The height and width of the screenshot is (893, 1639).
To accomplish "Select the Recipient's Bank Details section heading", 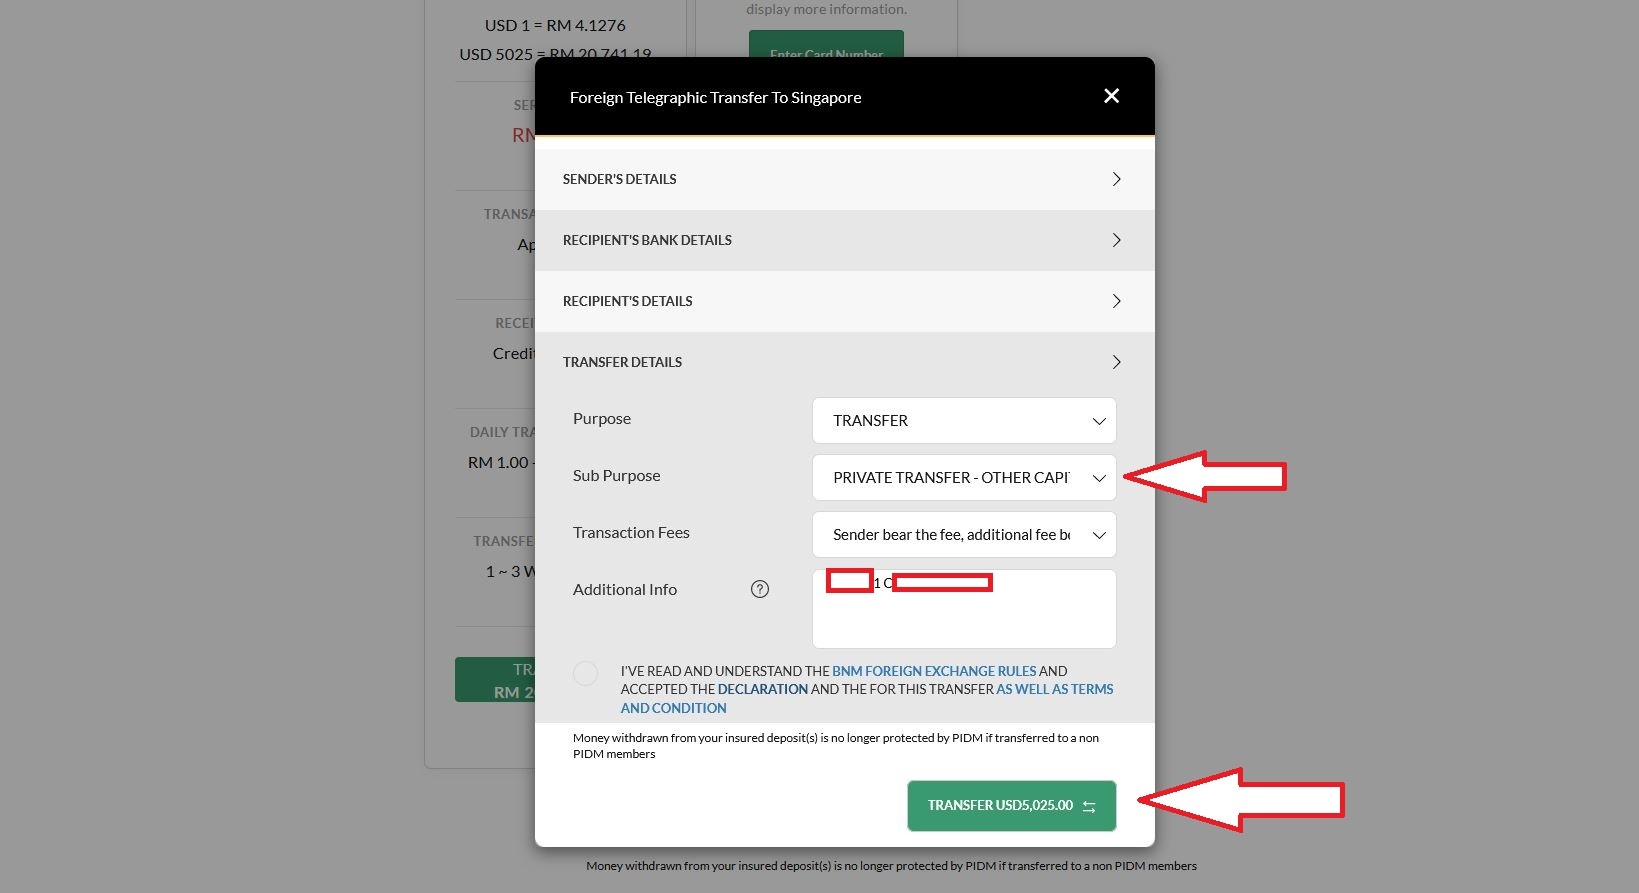I will click(647, 240).
